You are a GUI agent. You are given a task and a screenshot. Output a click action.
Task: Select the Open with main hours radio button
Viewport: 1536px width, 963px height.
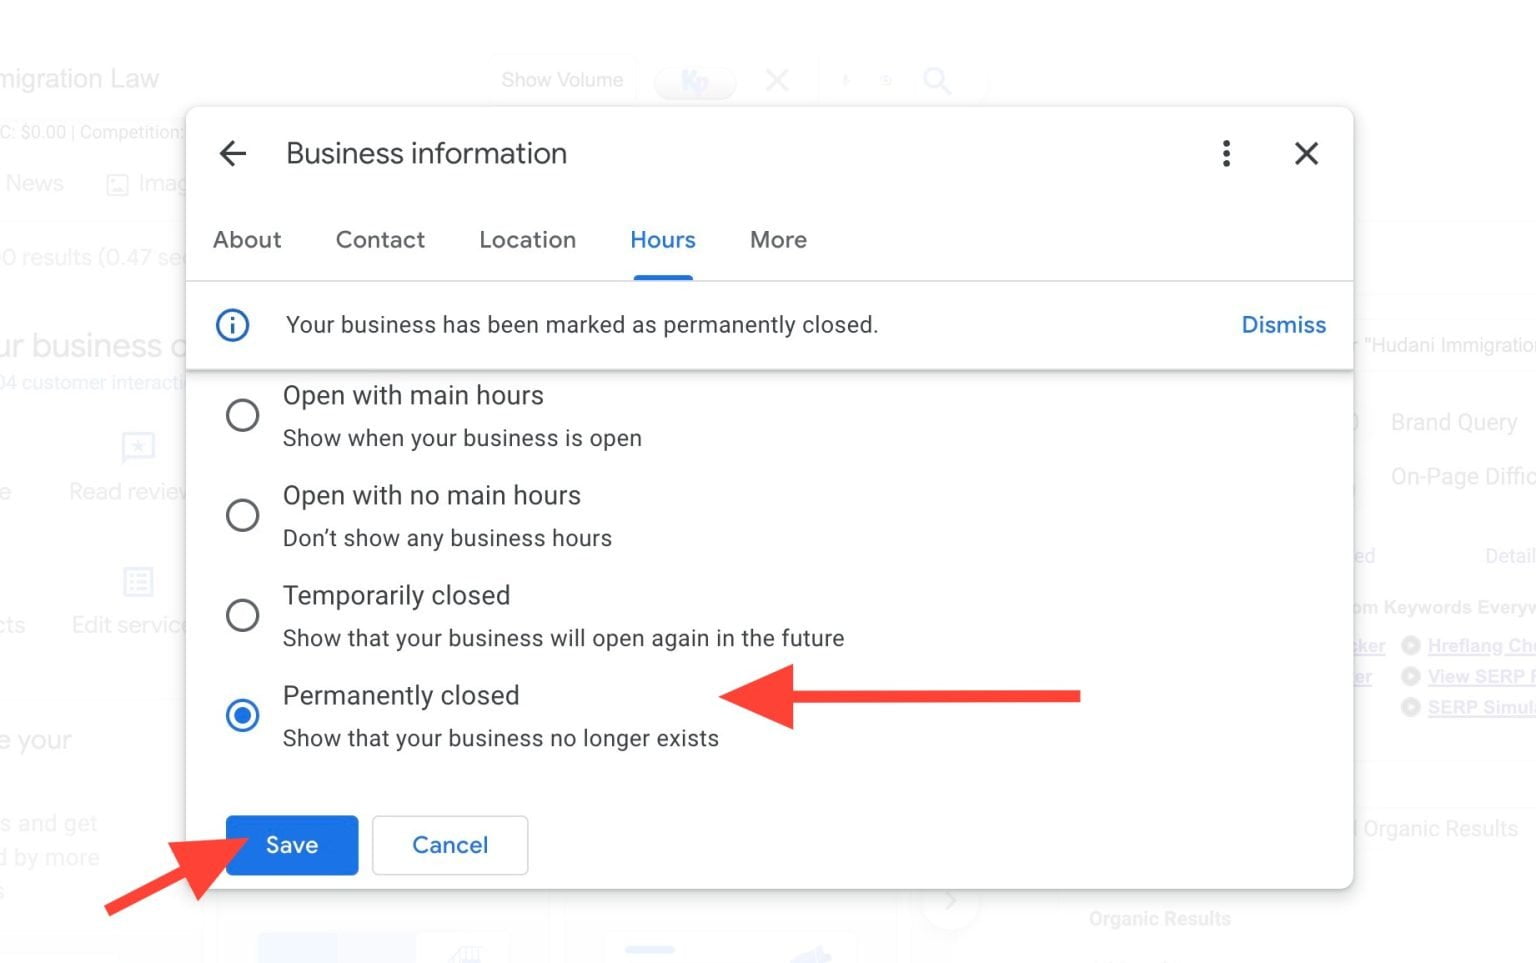[242, 415]
